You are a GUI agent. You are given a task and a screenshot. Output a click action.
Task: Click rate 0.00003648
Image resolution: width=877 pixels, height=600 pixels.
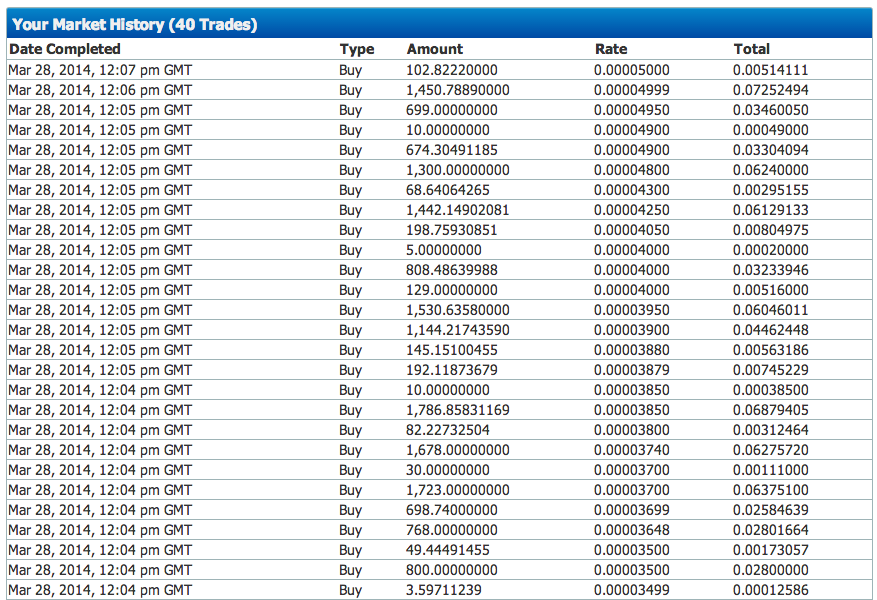coord(632,531)
